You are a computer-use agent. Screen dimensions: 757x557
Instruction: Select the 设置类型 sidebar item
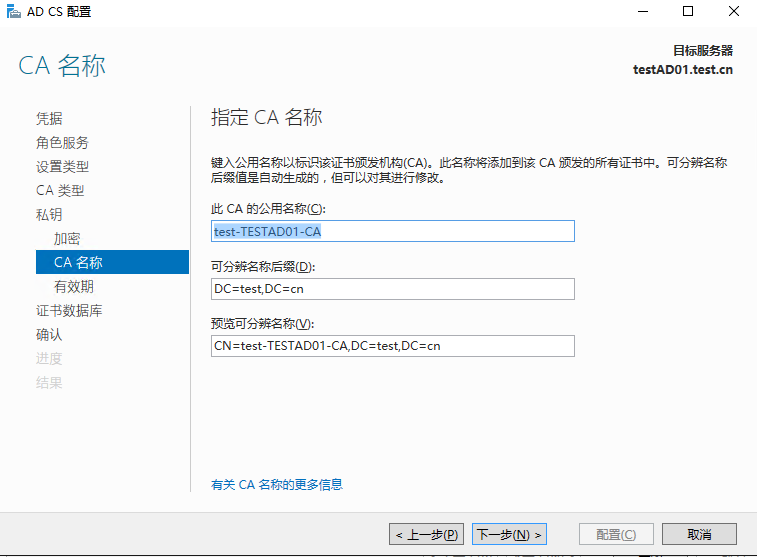coord(62,167)
